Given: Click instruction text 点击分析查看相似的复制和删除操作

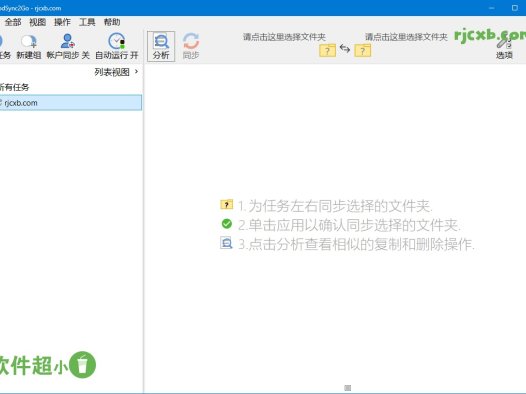Looking at the screenshot, I should click(x=360, y=244).
